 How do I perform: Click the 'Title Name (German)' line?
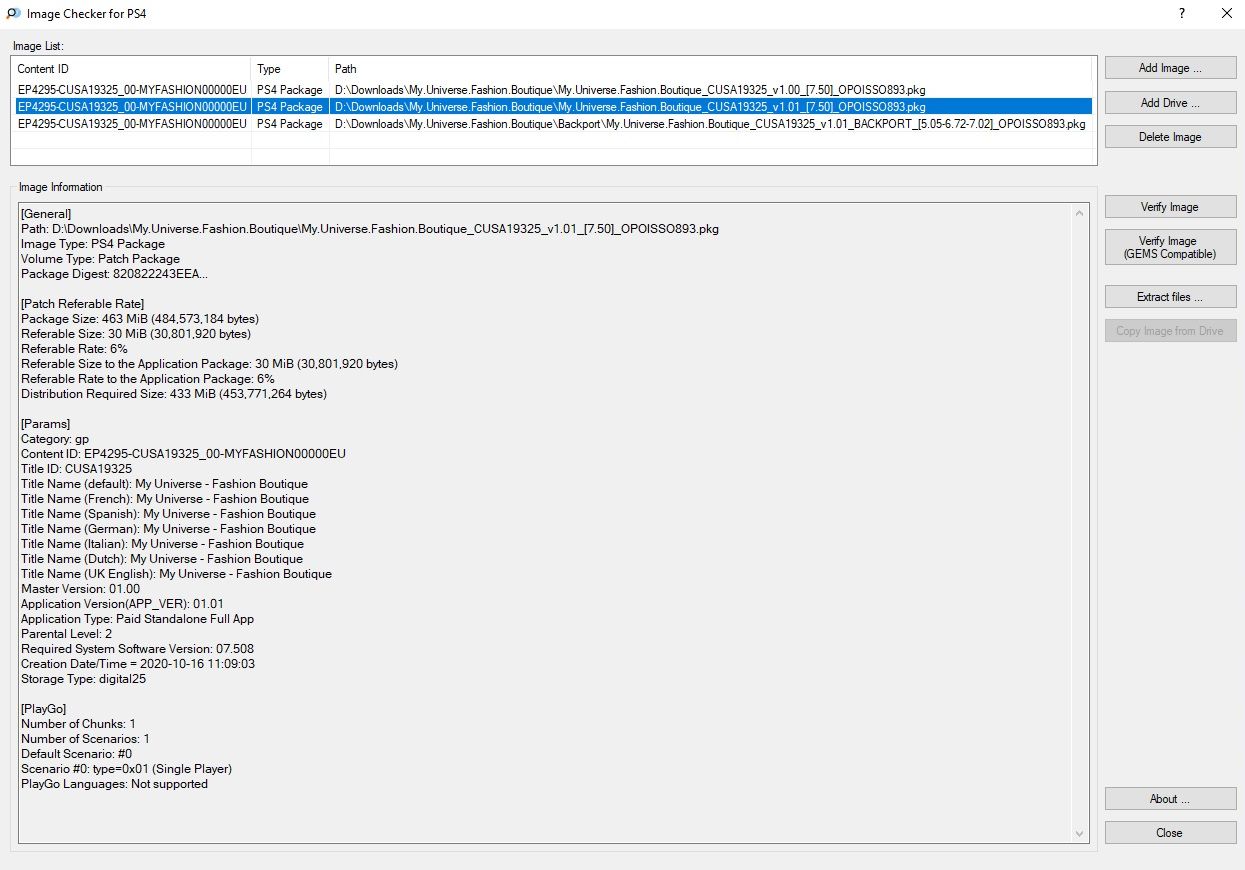(168, 529)
